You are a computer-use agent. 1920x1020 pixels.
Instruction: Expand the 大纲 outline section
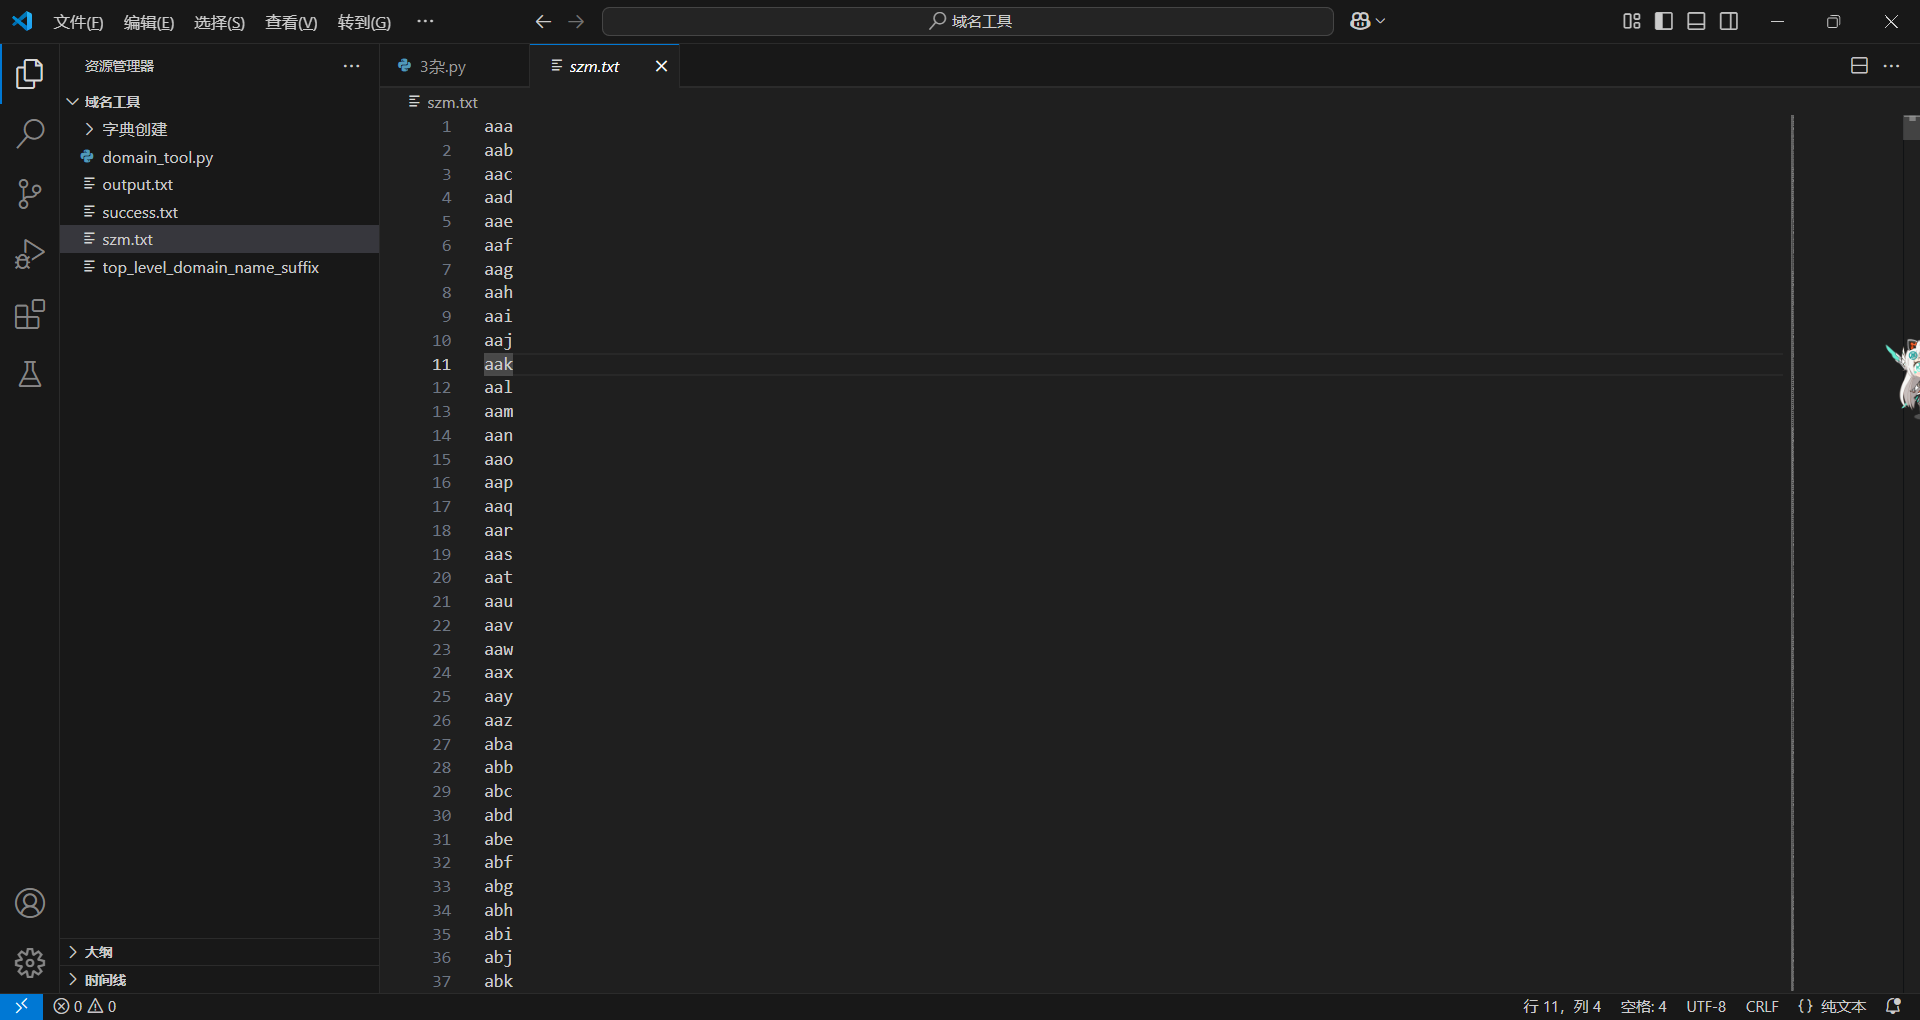click(98, 952)
